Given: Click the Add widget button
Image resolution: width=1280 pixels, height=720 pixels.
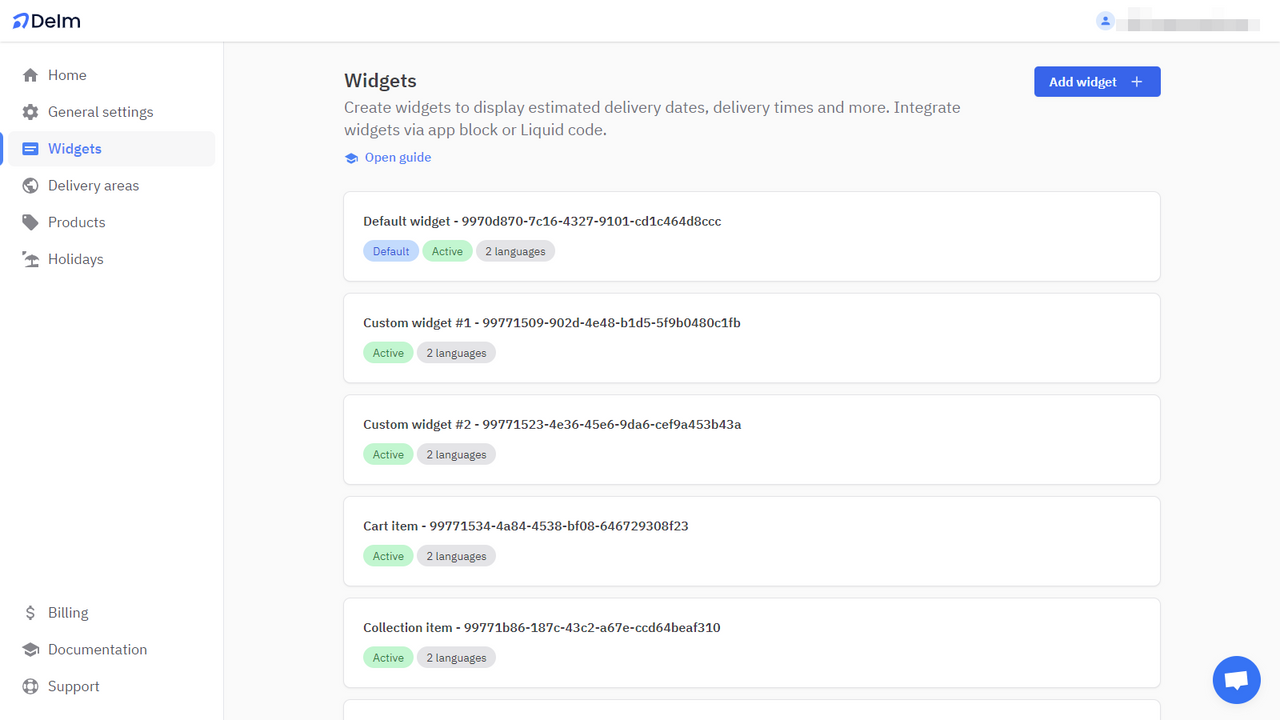Looking at the screenshot, I should point(1097,81).
